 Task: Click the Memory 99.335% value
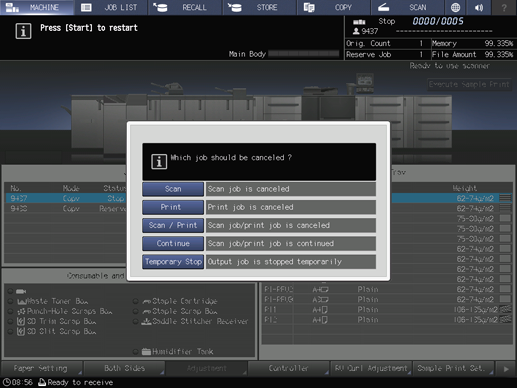pos(499,43)
